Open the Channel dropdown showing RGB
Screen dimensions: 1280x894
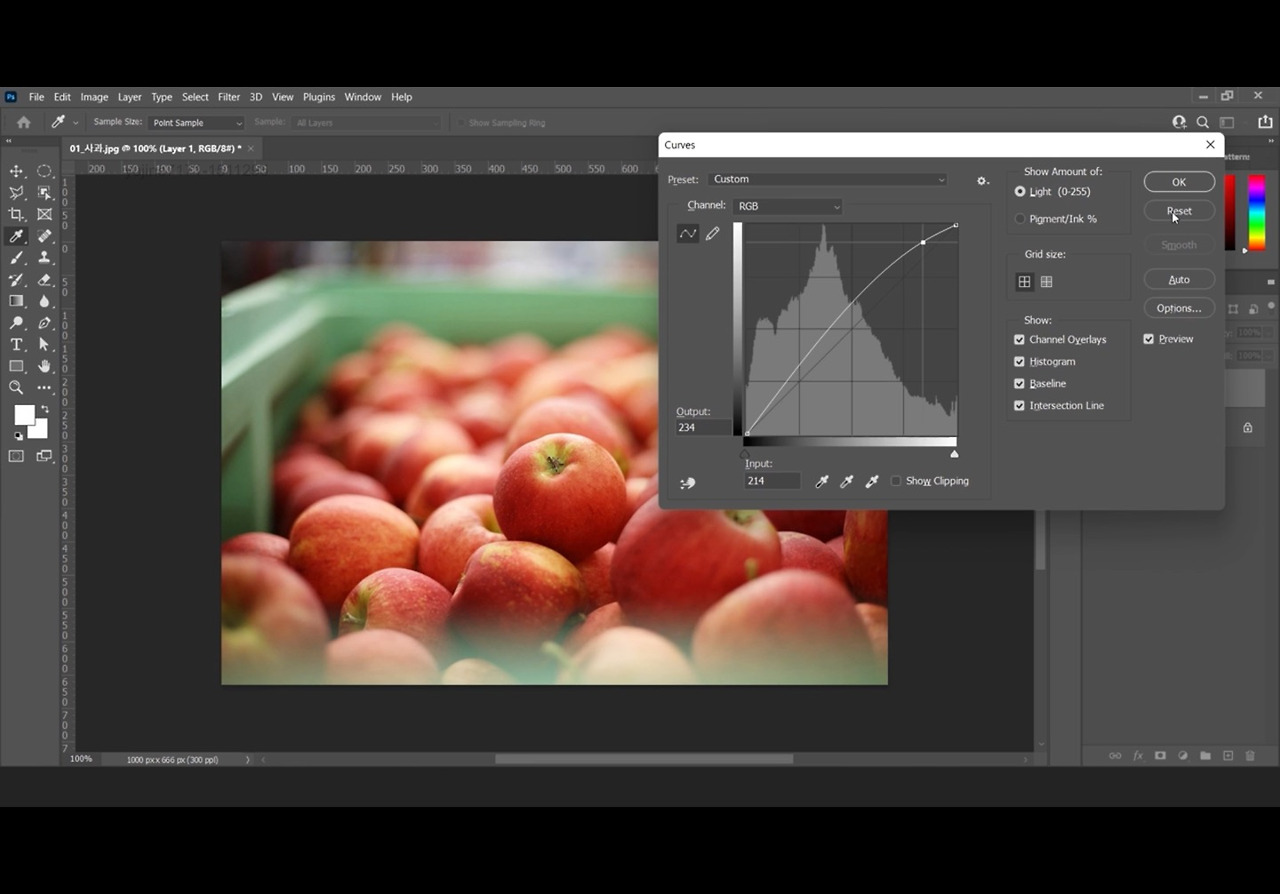pos(788,206)
